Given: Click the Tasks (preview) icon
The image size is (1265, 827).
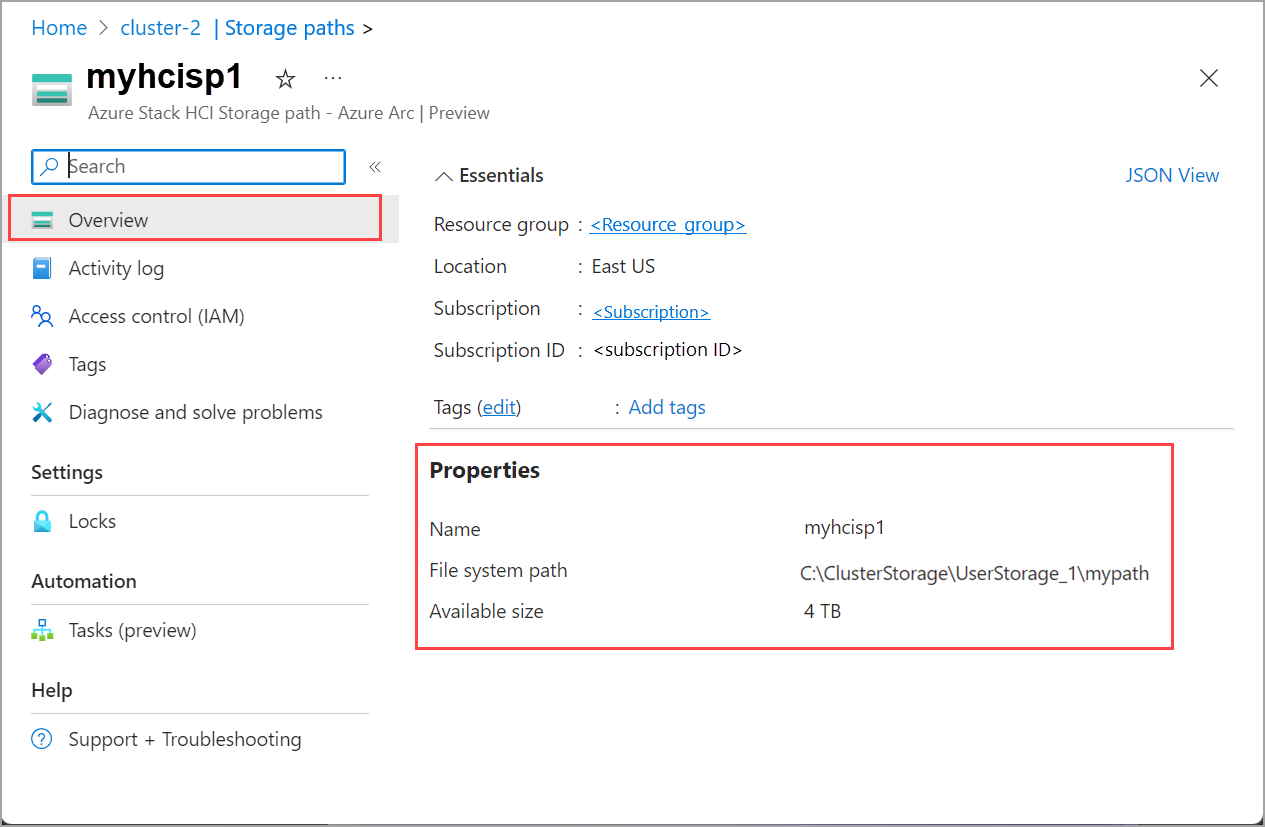Looking at the screenshot, I should coord(42,631).
